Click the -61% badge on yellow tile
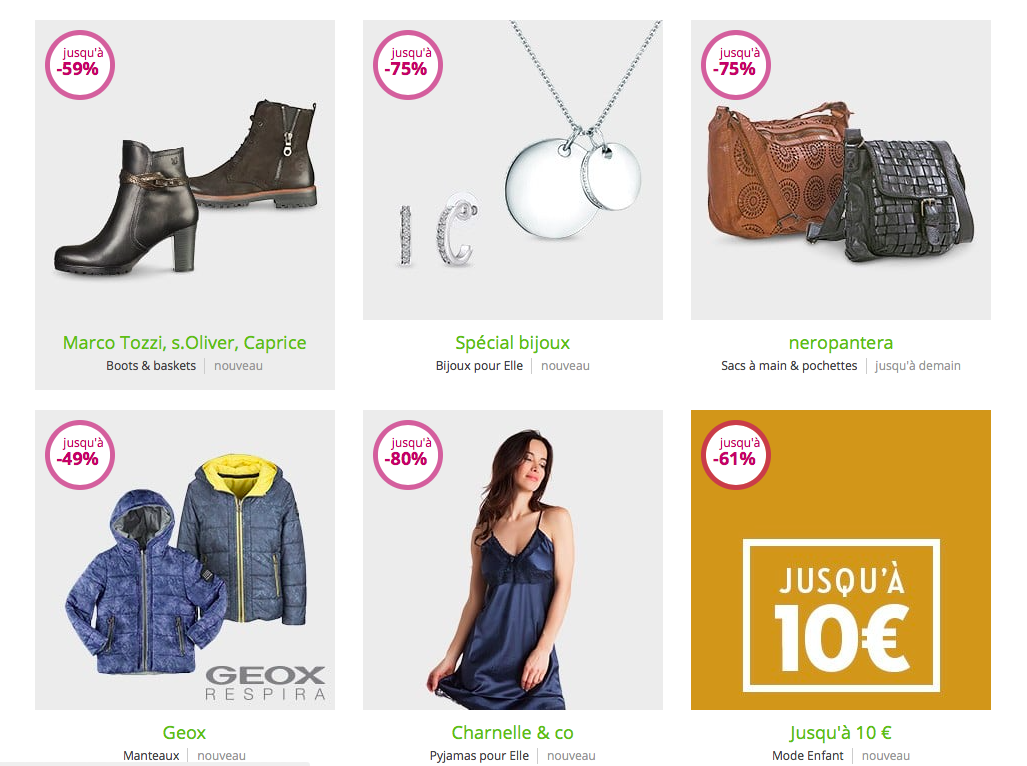This screenshot has width=1027, height=766. pyautogui.click(x=736, y=455)
